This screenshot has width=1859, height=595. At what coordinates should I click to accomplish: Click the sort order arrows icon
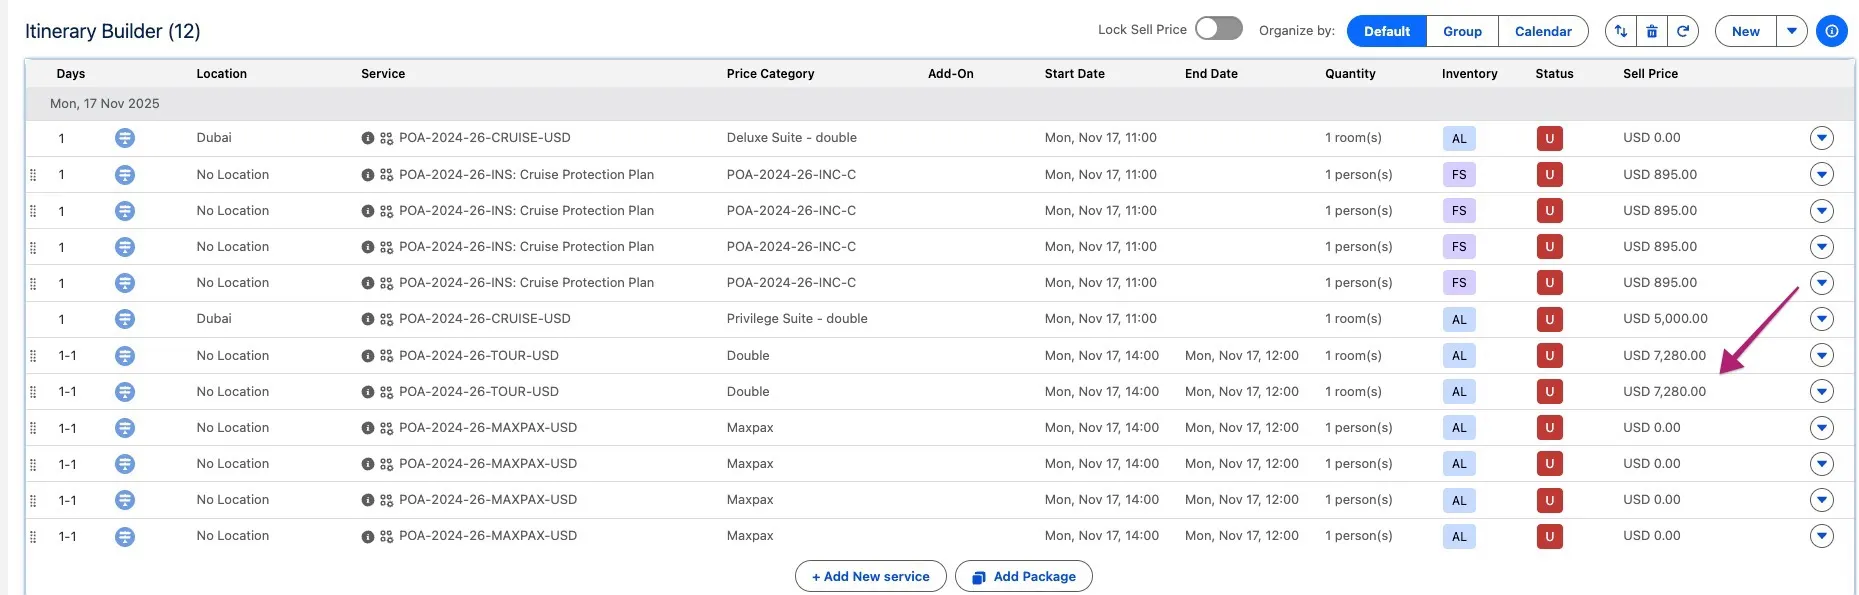click(1620, 31)
